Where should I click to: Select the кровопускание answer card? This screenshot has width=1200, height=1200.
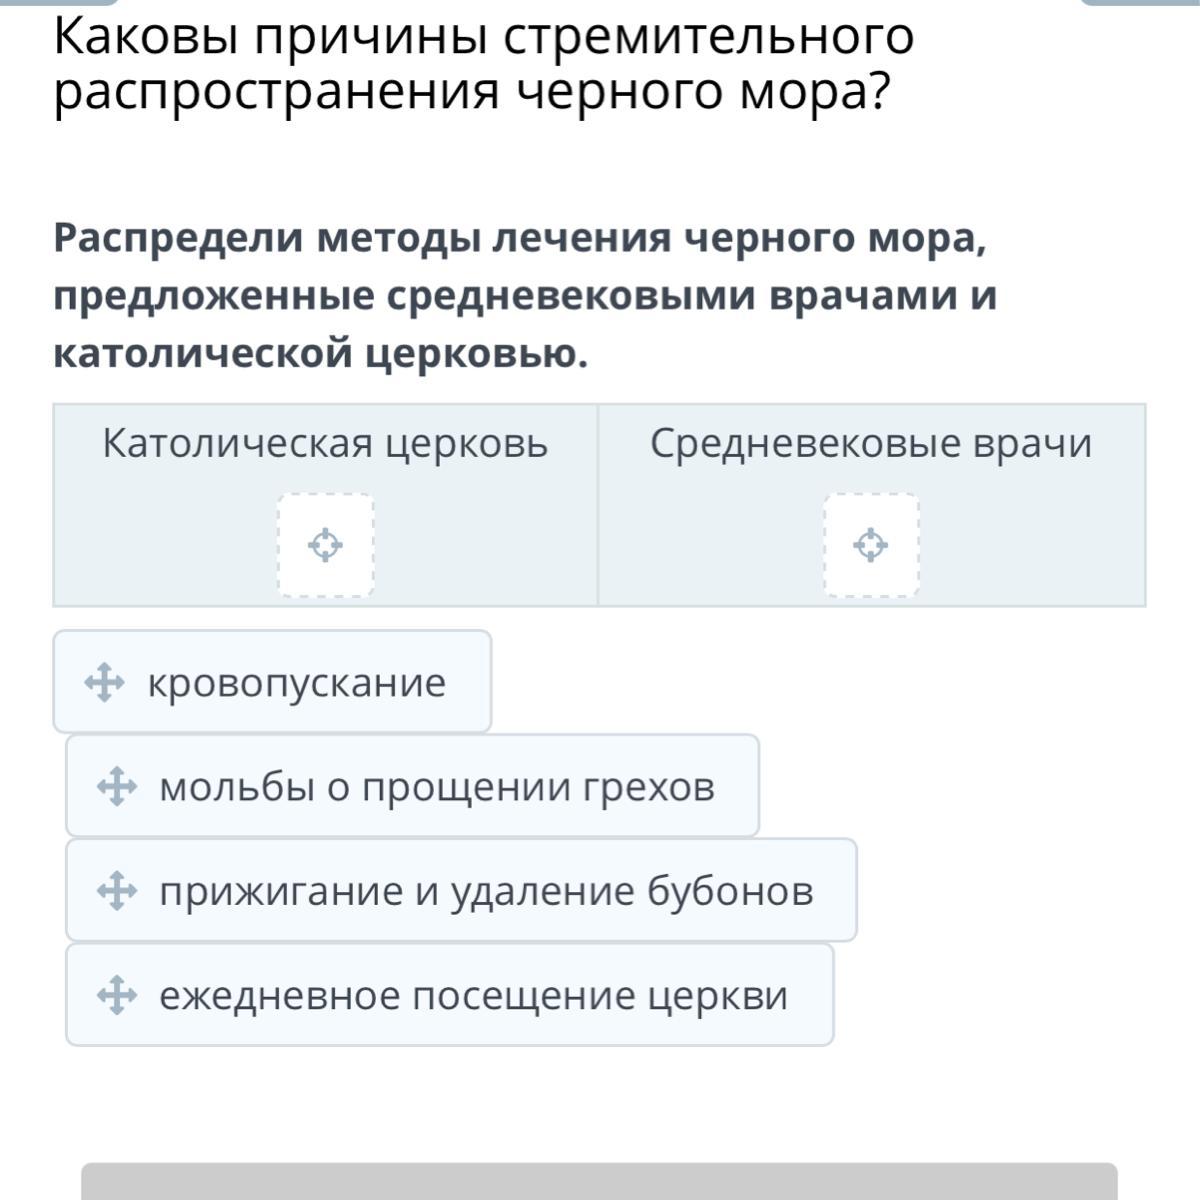pyautogui.click(x=272, y=682)
